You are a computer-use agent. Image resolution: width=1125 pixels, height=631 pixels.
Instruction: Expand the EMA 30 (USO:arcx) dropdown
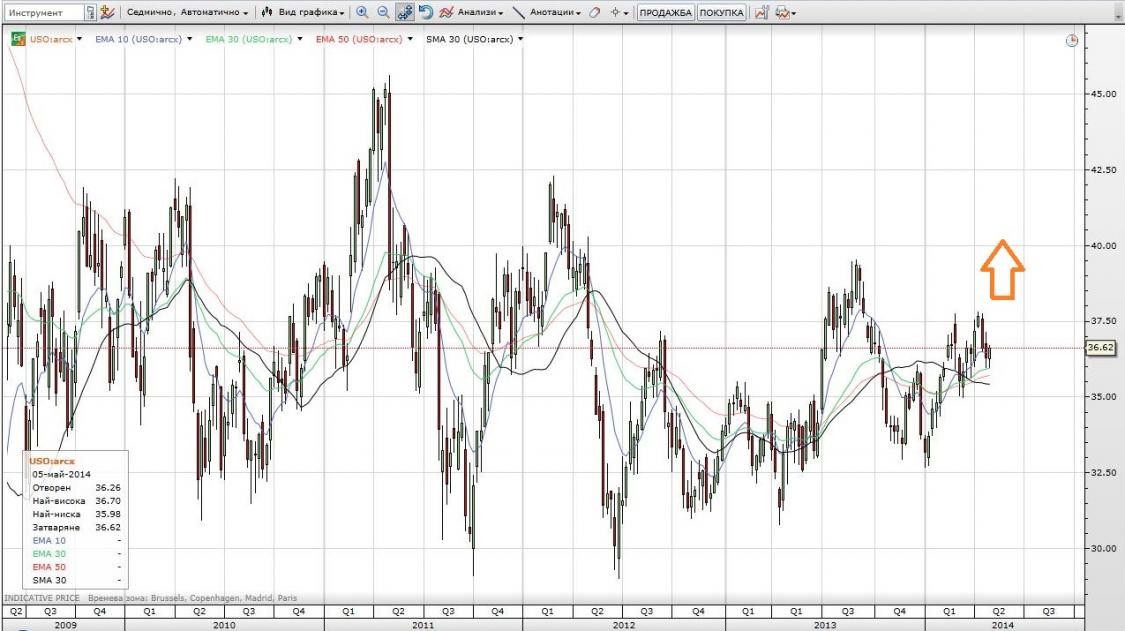click(x=300, y=39)
